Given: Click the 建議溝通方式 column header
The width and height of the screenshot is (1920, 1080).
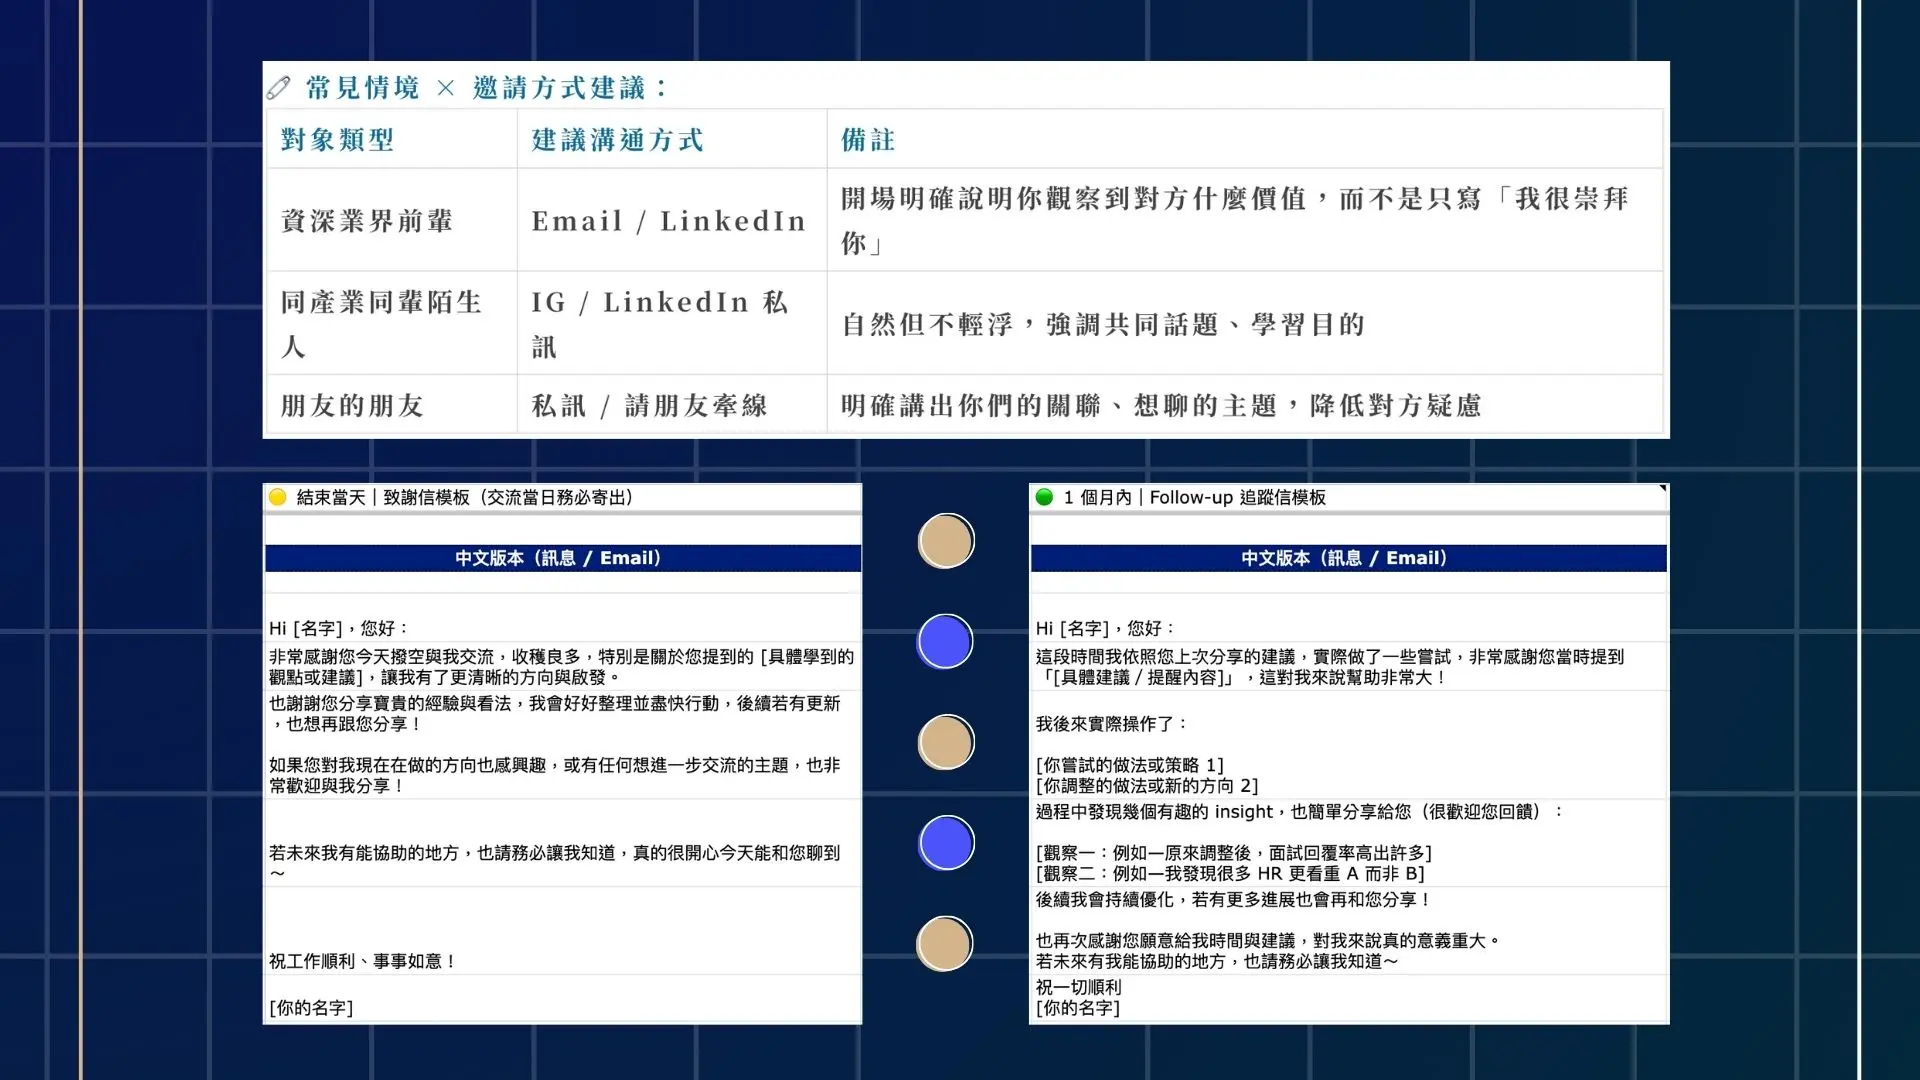Looking at the screenshot, I should 617,140.
